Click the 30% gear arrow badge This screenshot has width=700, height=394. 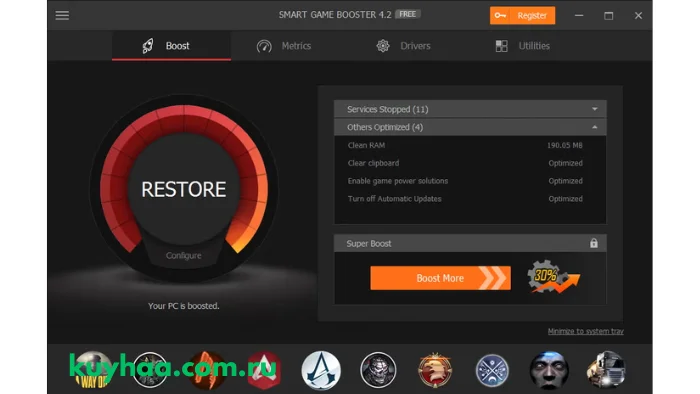(x=554, y=277)
